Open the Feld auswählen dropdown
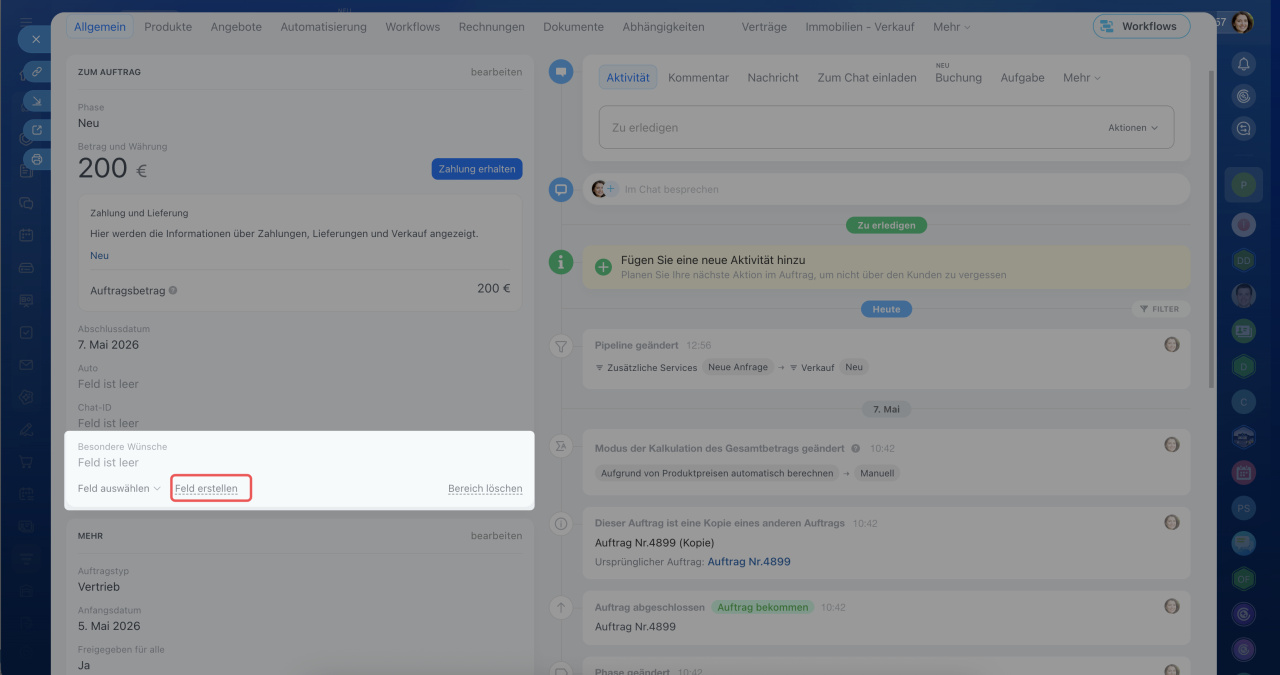The width and height of the screenshot is (1280, 675). point(119,489)
